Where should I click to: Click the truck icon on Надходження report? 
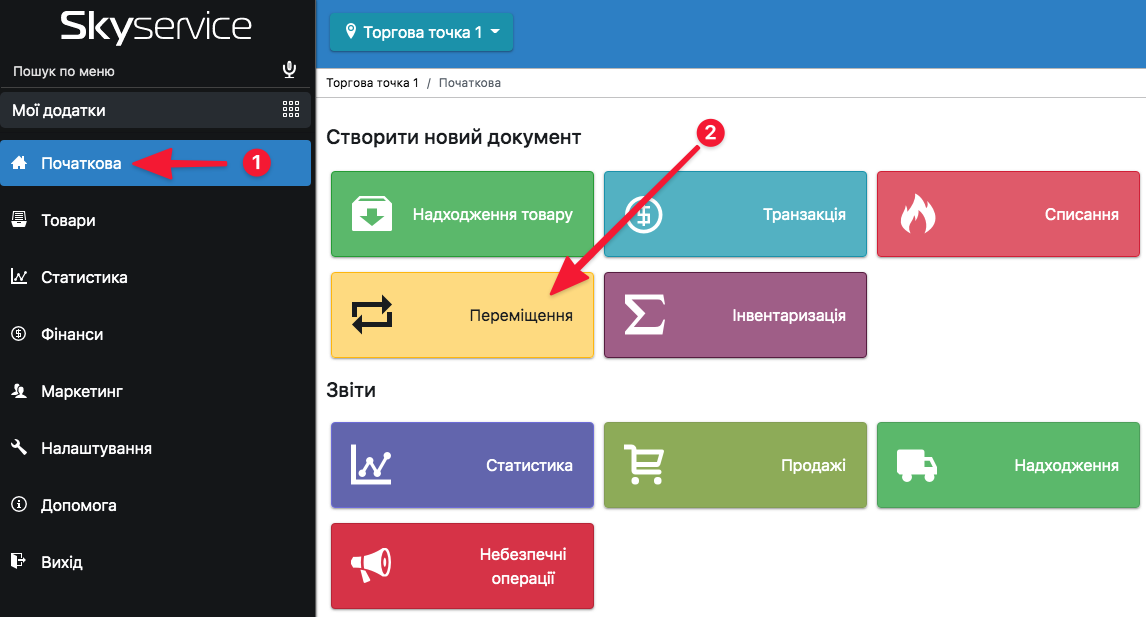point(917,465)
